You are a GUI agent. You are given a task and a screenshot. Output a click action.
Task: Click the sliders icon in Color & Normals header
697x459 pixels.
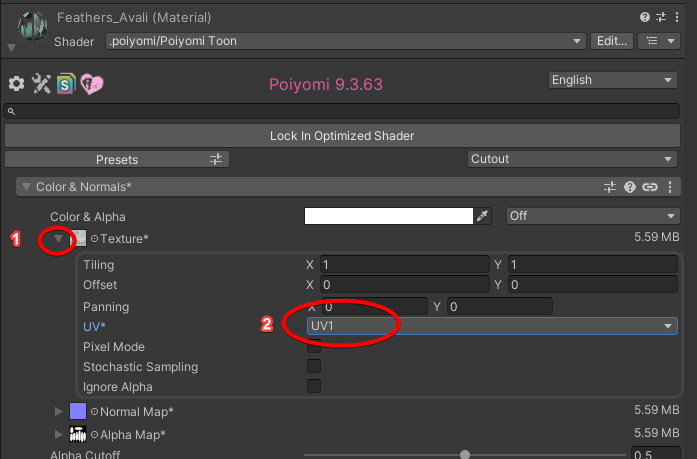click(x=610, y=187)
